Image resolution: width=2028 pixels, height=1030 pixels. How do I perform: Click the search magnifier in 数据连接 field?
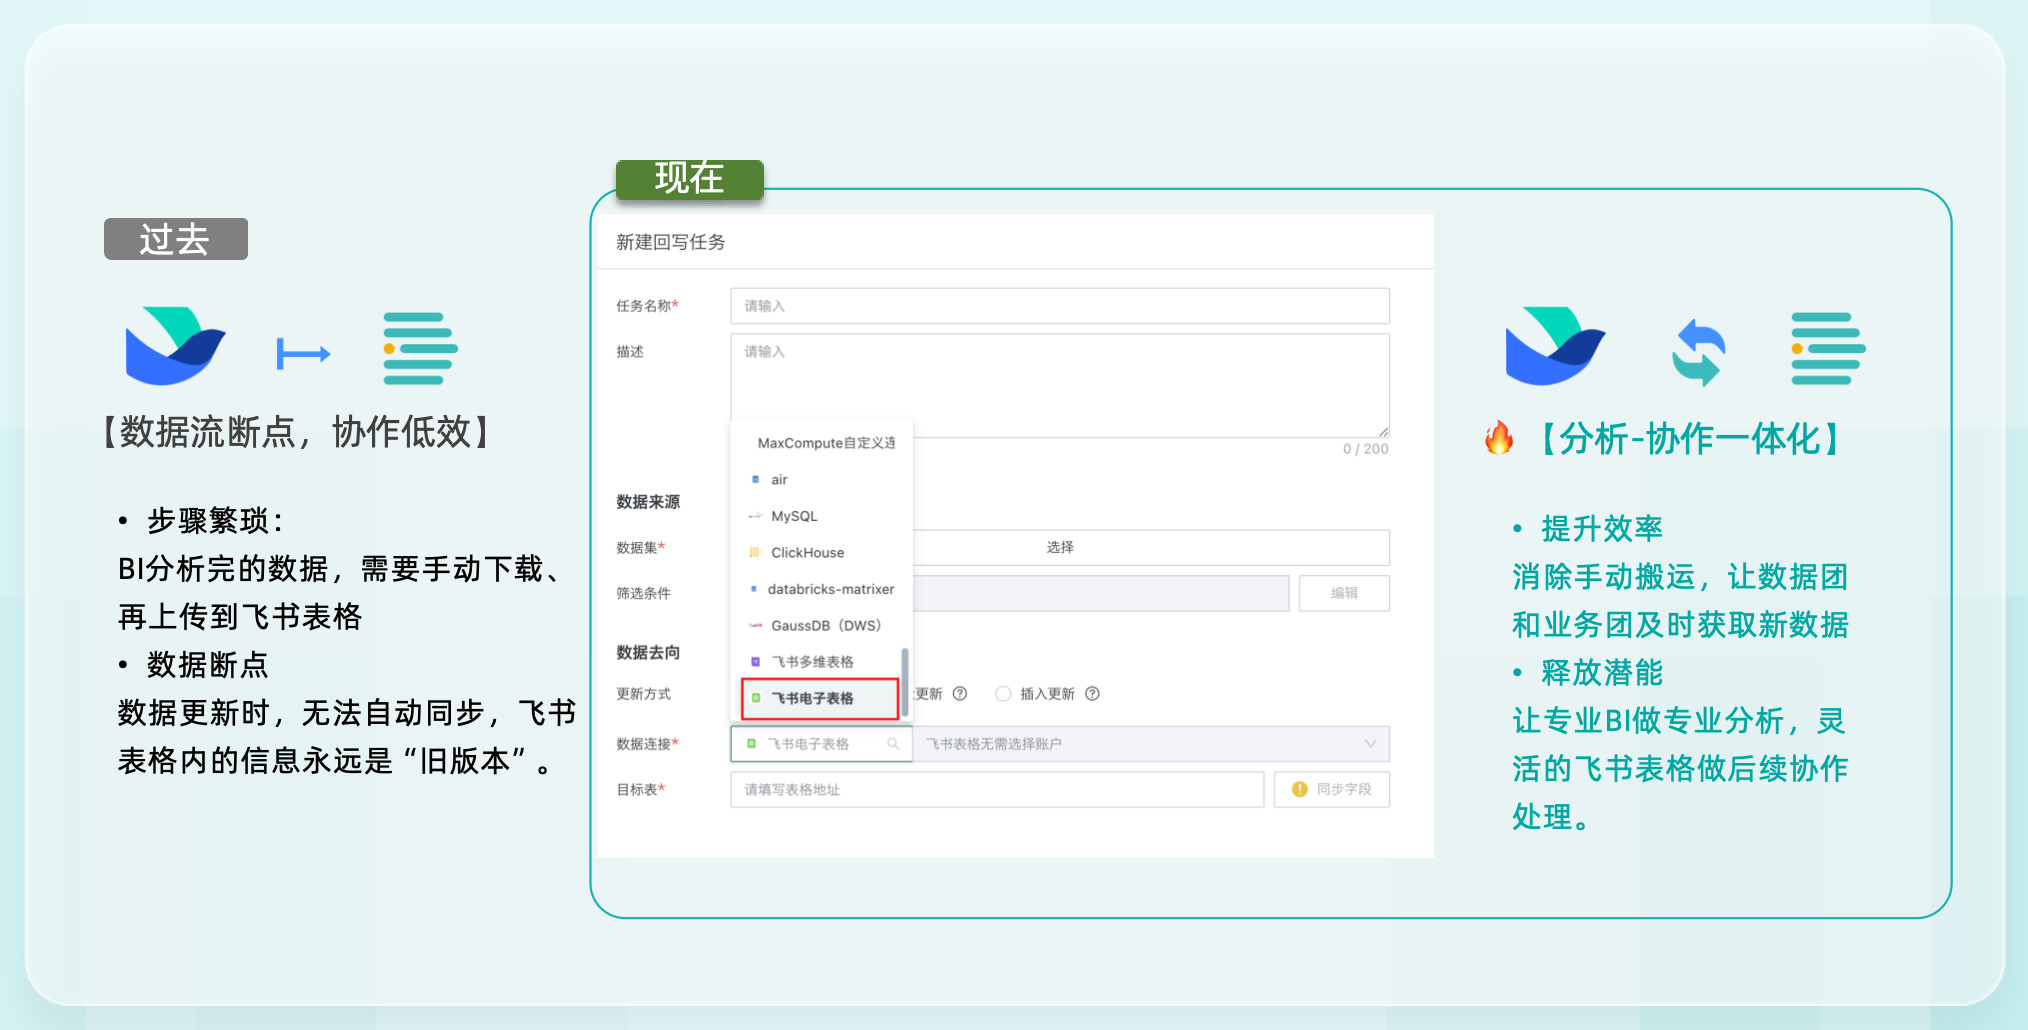pos(893,744)
